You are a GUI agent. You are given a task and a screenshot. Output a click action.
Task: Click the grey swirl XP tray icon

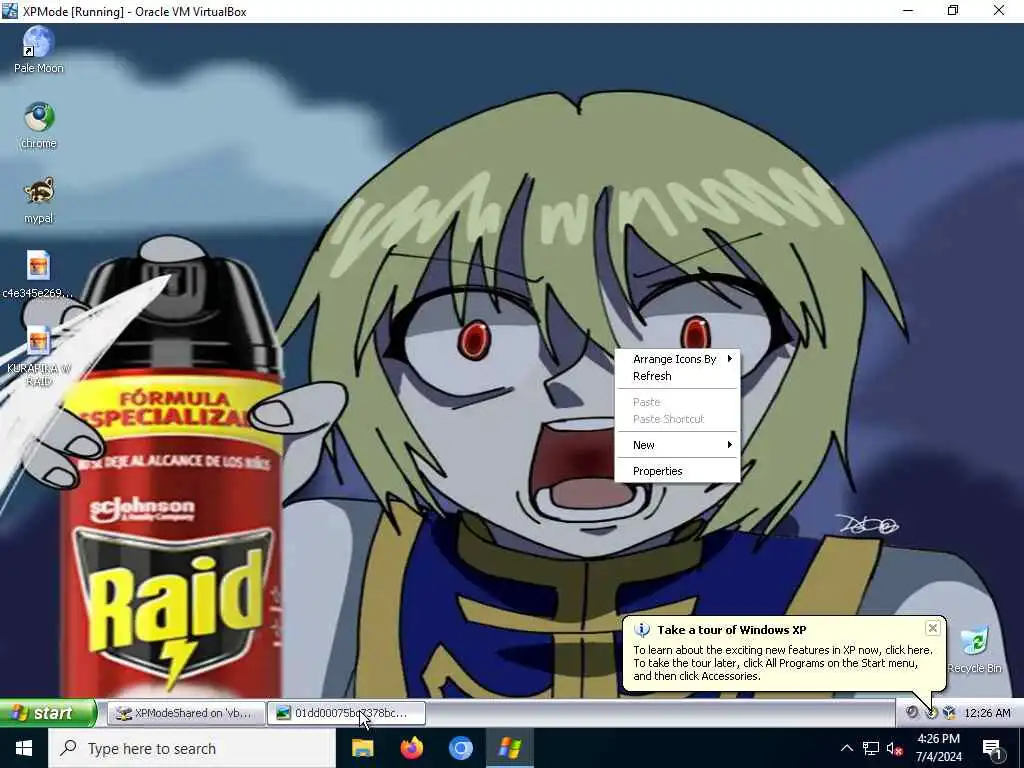click(912, 712)
